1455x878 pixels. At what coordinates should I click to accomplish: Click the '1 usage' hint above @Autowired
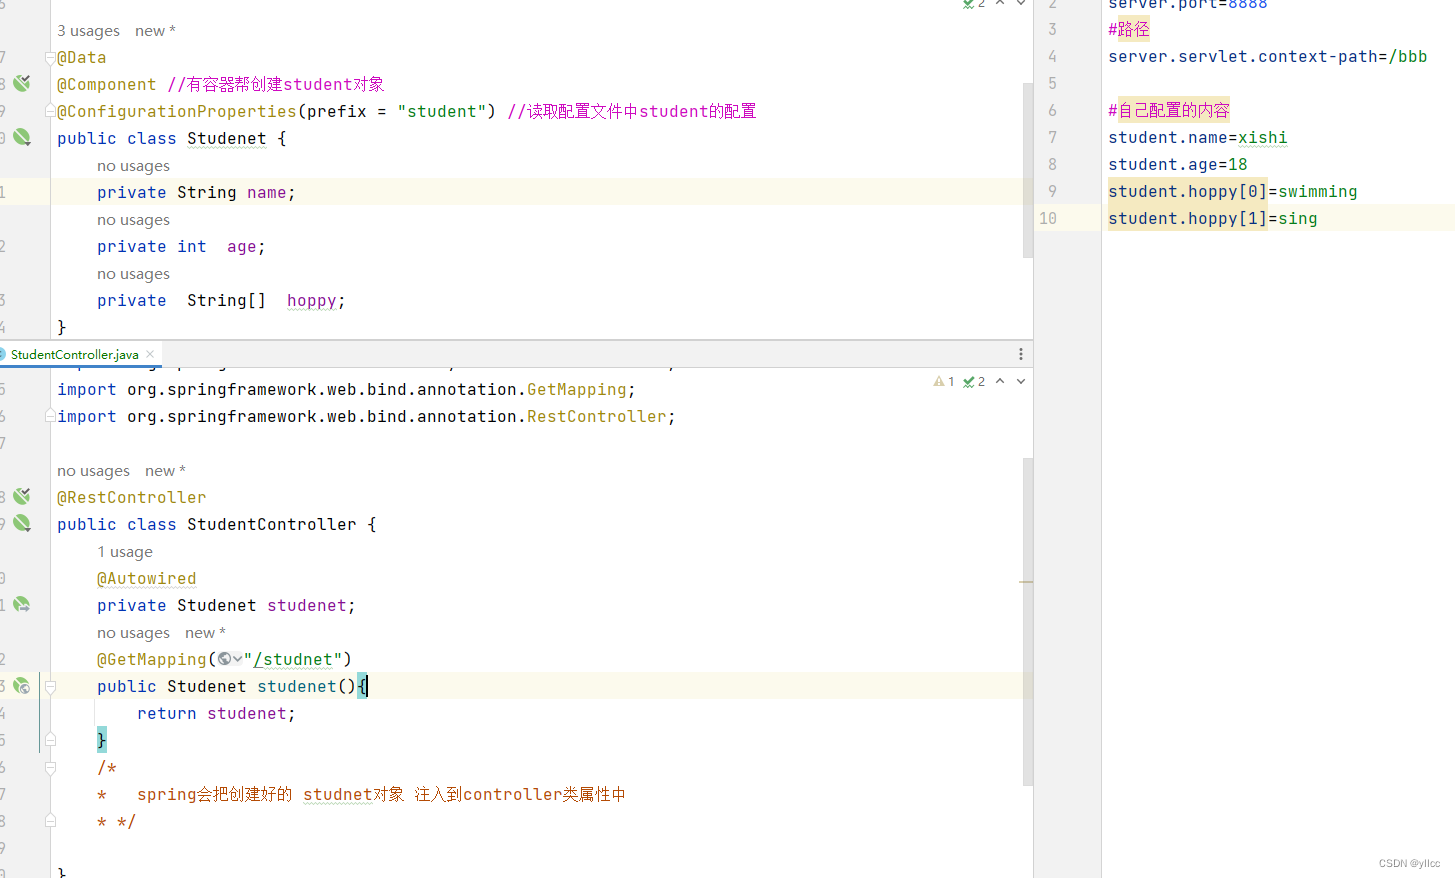(125, 551)
